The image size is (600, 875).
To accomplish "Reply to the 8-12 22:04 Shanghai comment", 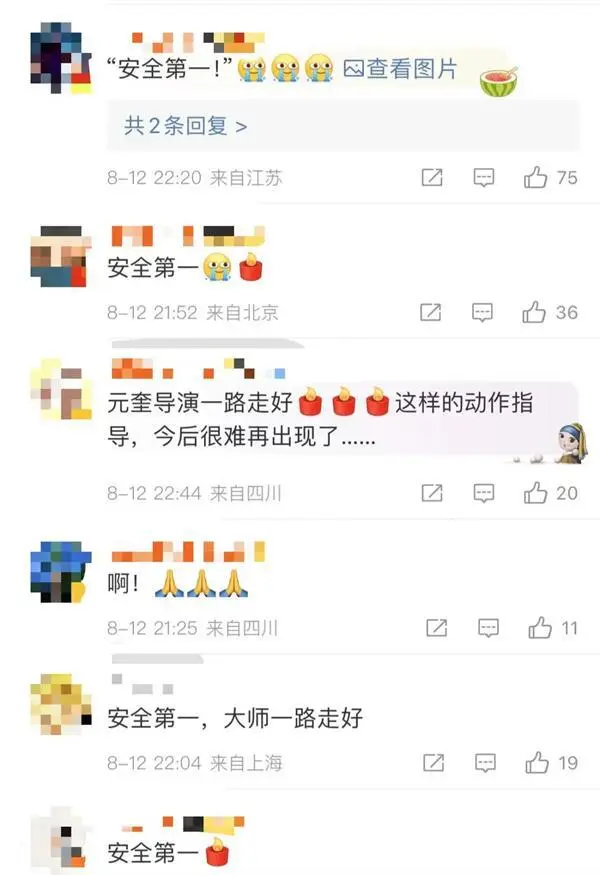I will point(485,763).
